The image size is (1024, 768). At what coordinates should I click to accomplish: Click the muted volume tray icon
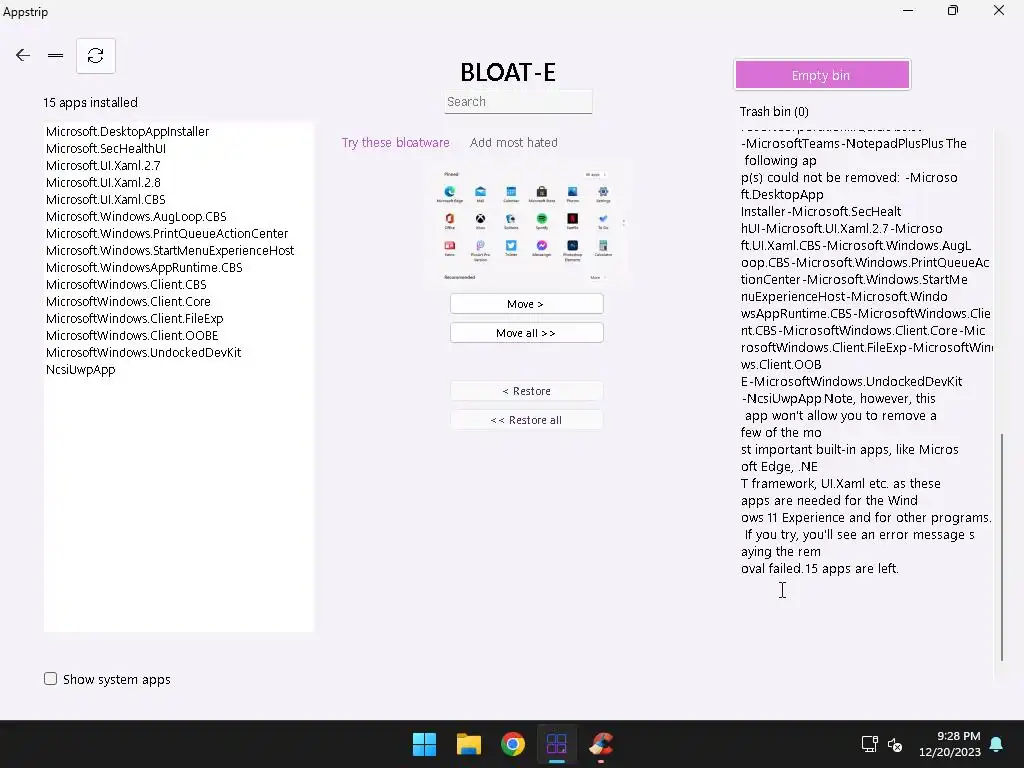(x=895, y=744)
